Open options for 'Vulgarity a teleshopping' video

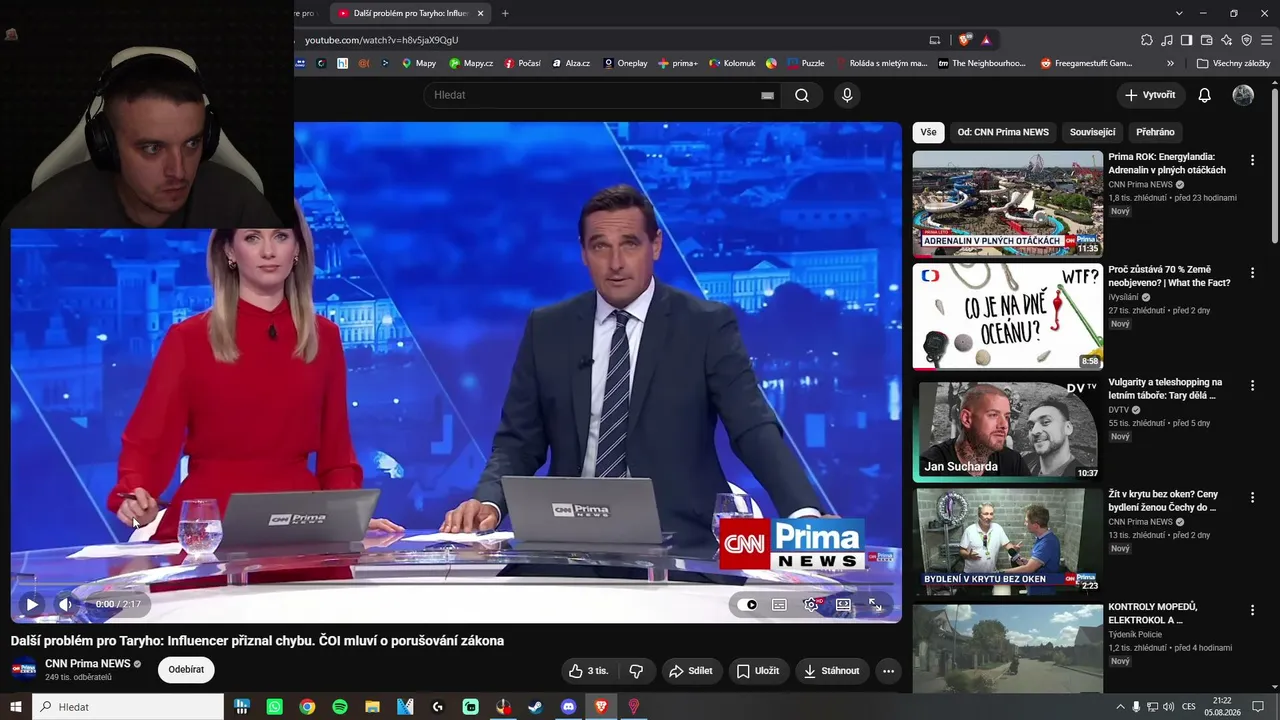click(1252, 385)
